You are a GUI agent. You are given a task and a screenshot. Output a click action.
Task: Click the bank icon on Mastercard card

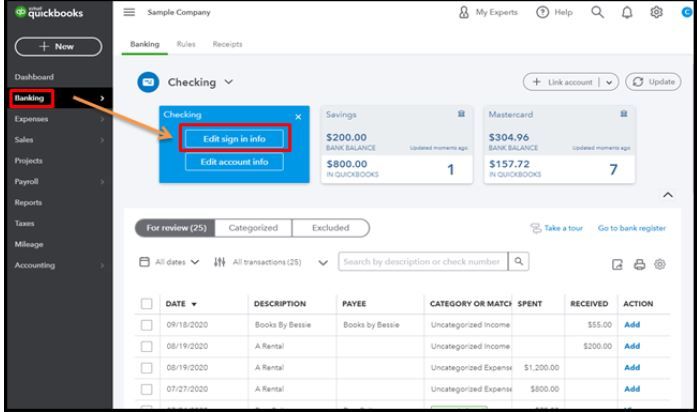(x=624, y=114)
